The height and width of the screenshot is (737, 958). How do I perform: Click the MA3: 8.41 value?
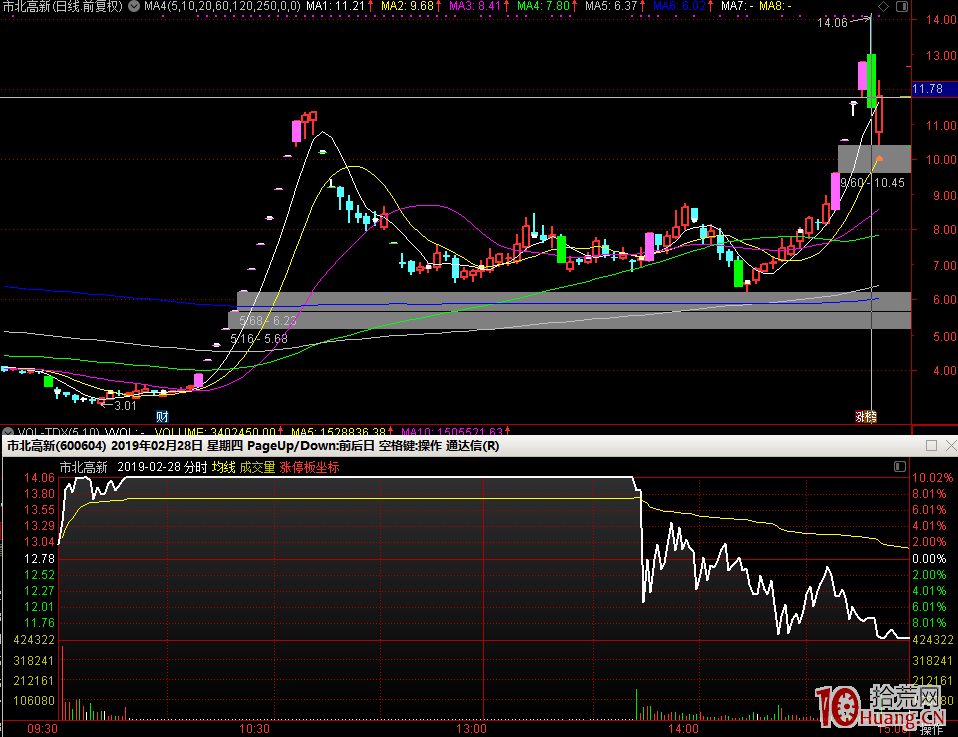click(475, 6)
